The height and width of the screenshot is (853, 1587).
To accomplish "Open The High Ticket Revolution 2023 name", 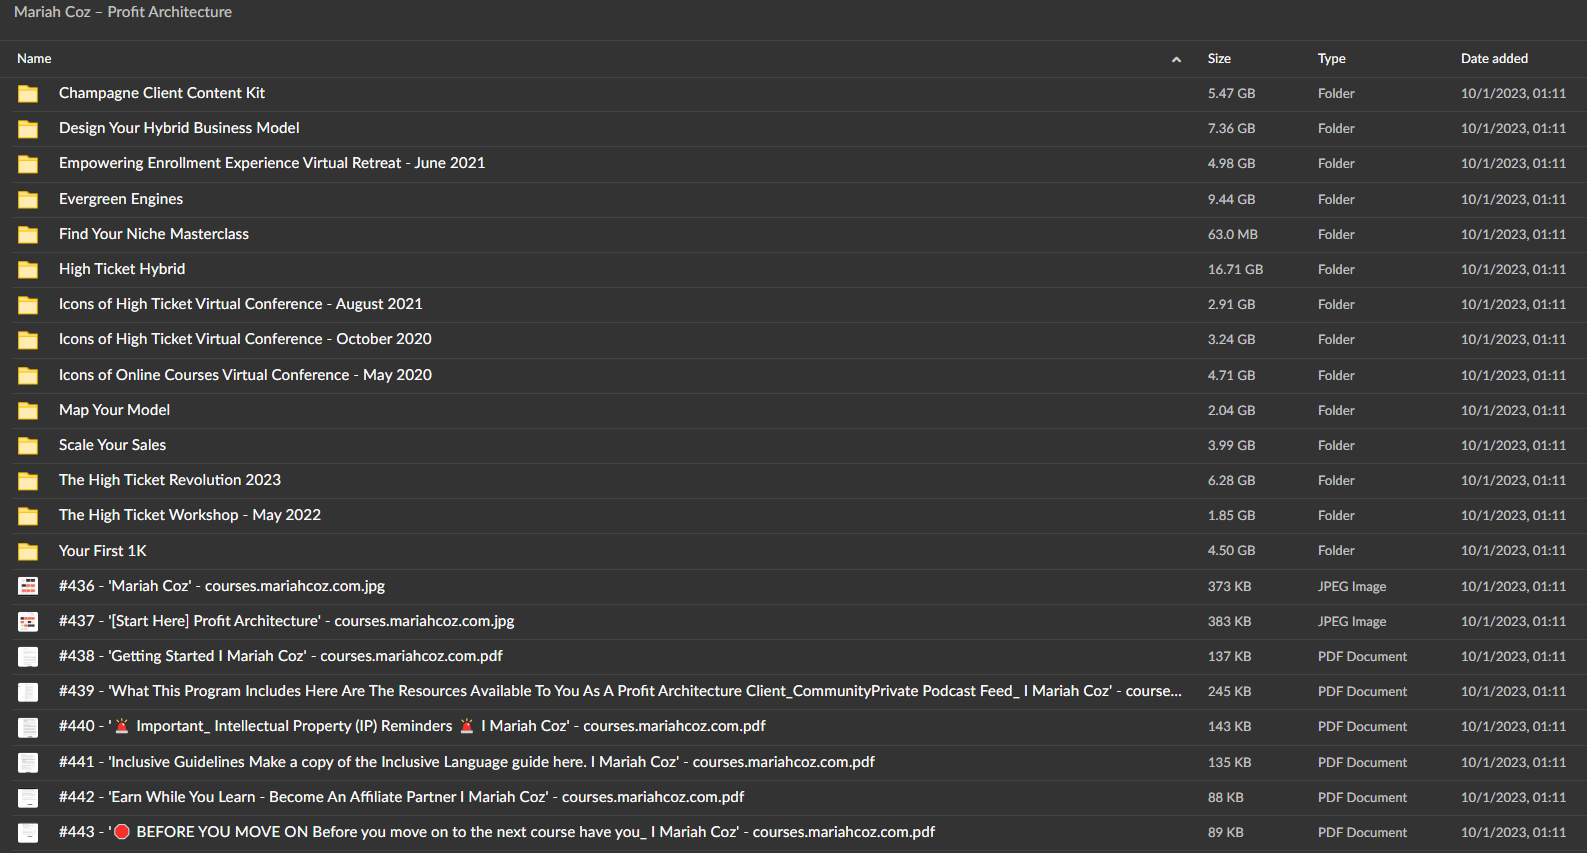I will point(170,480).
